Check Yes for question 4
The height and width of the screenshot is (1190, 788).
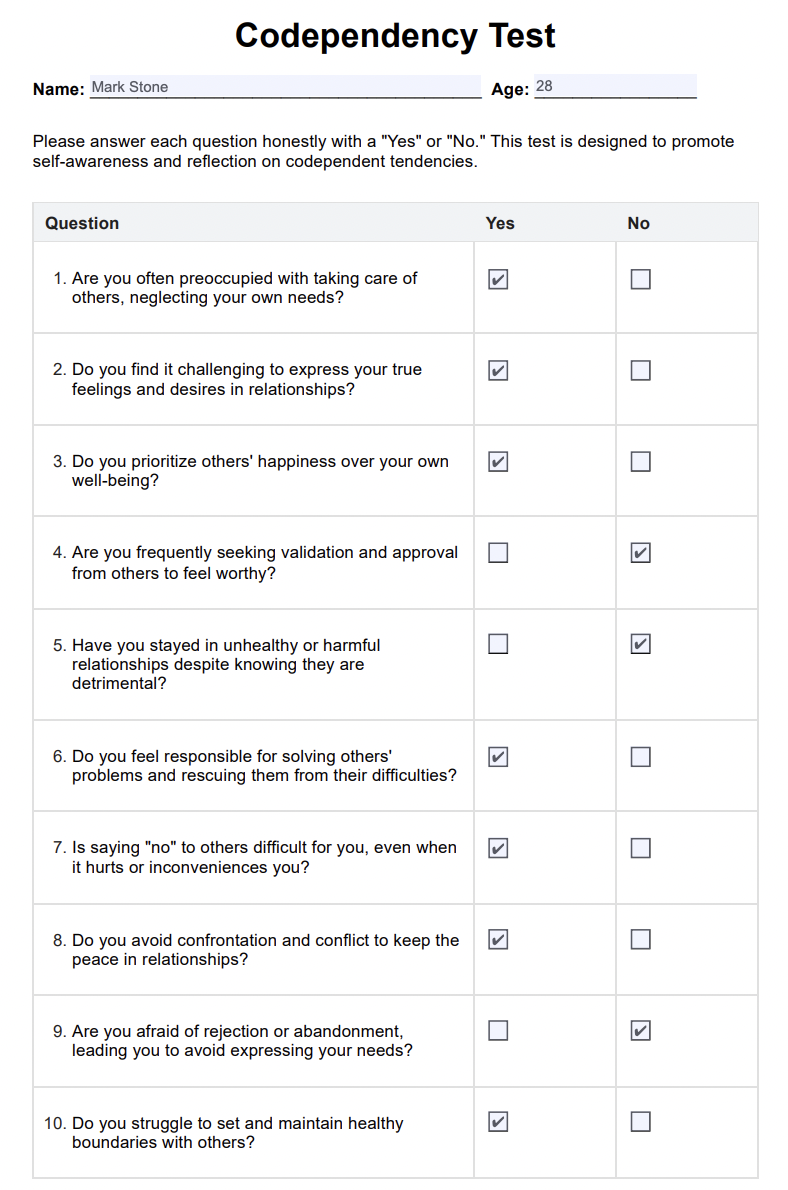498,553
